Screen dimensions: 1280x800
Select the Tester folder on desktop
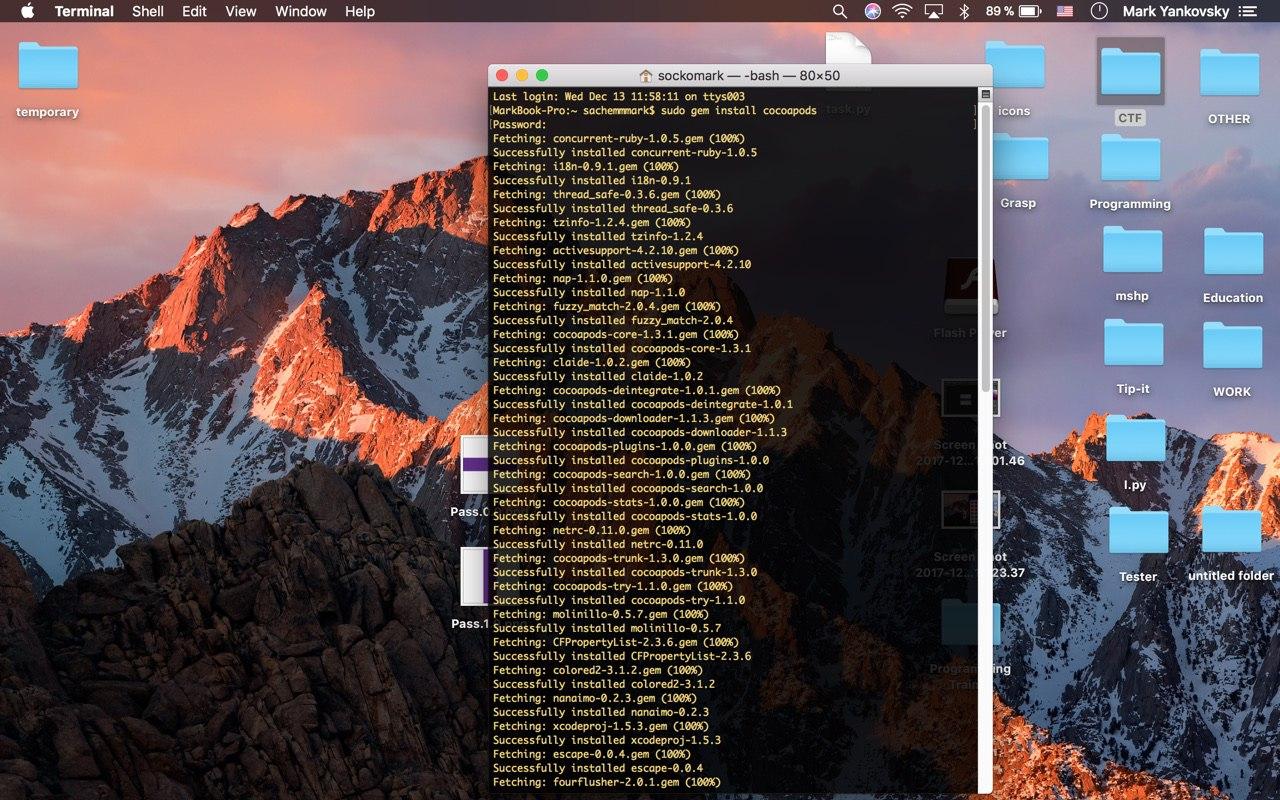1138,530
